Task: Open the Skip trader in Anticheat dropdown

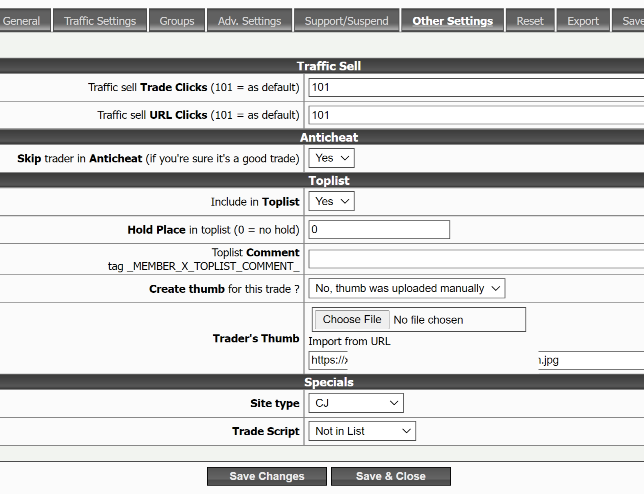Action: [331, 158]
